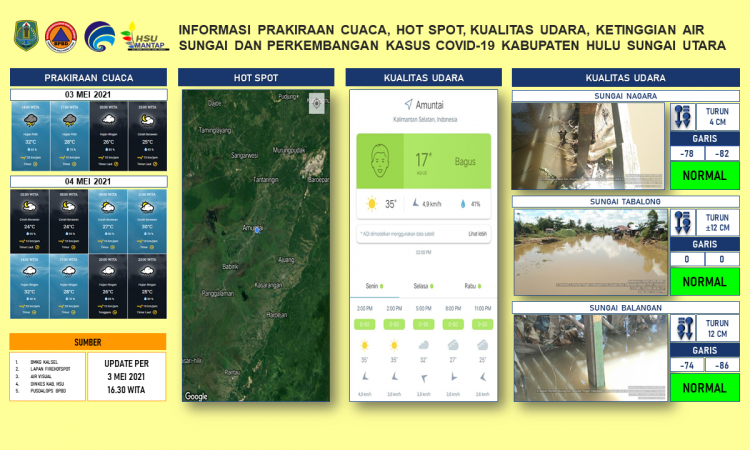
Task: Click the water level icon for Sungai Balangan
Action: [x=684, y=327]
